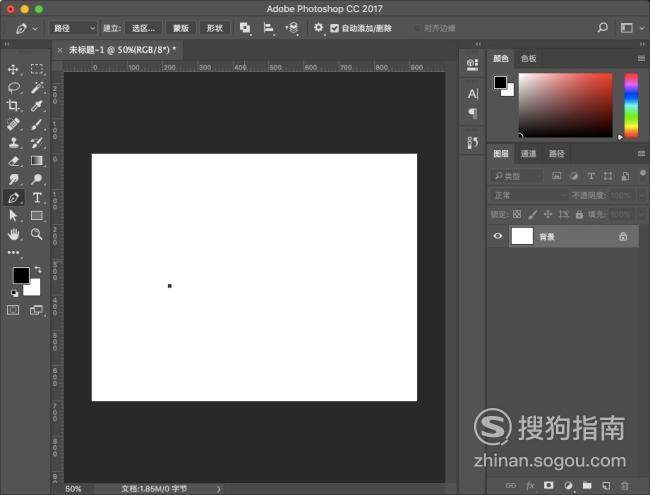650x495 pixels.
Task: Select the Brush tool
Action: pyautogui.click(x=36, y=124)
